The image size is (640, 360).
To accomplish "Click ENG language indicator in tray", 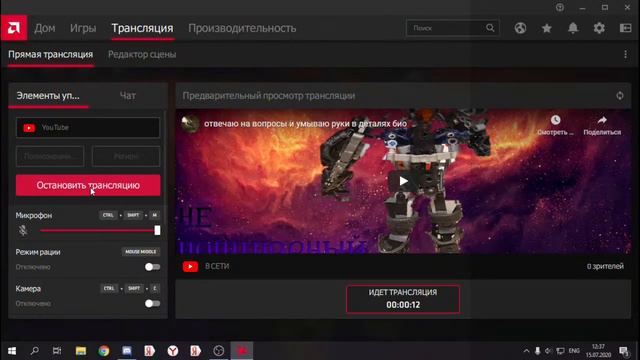I will 574,351.
